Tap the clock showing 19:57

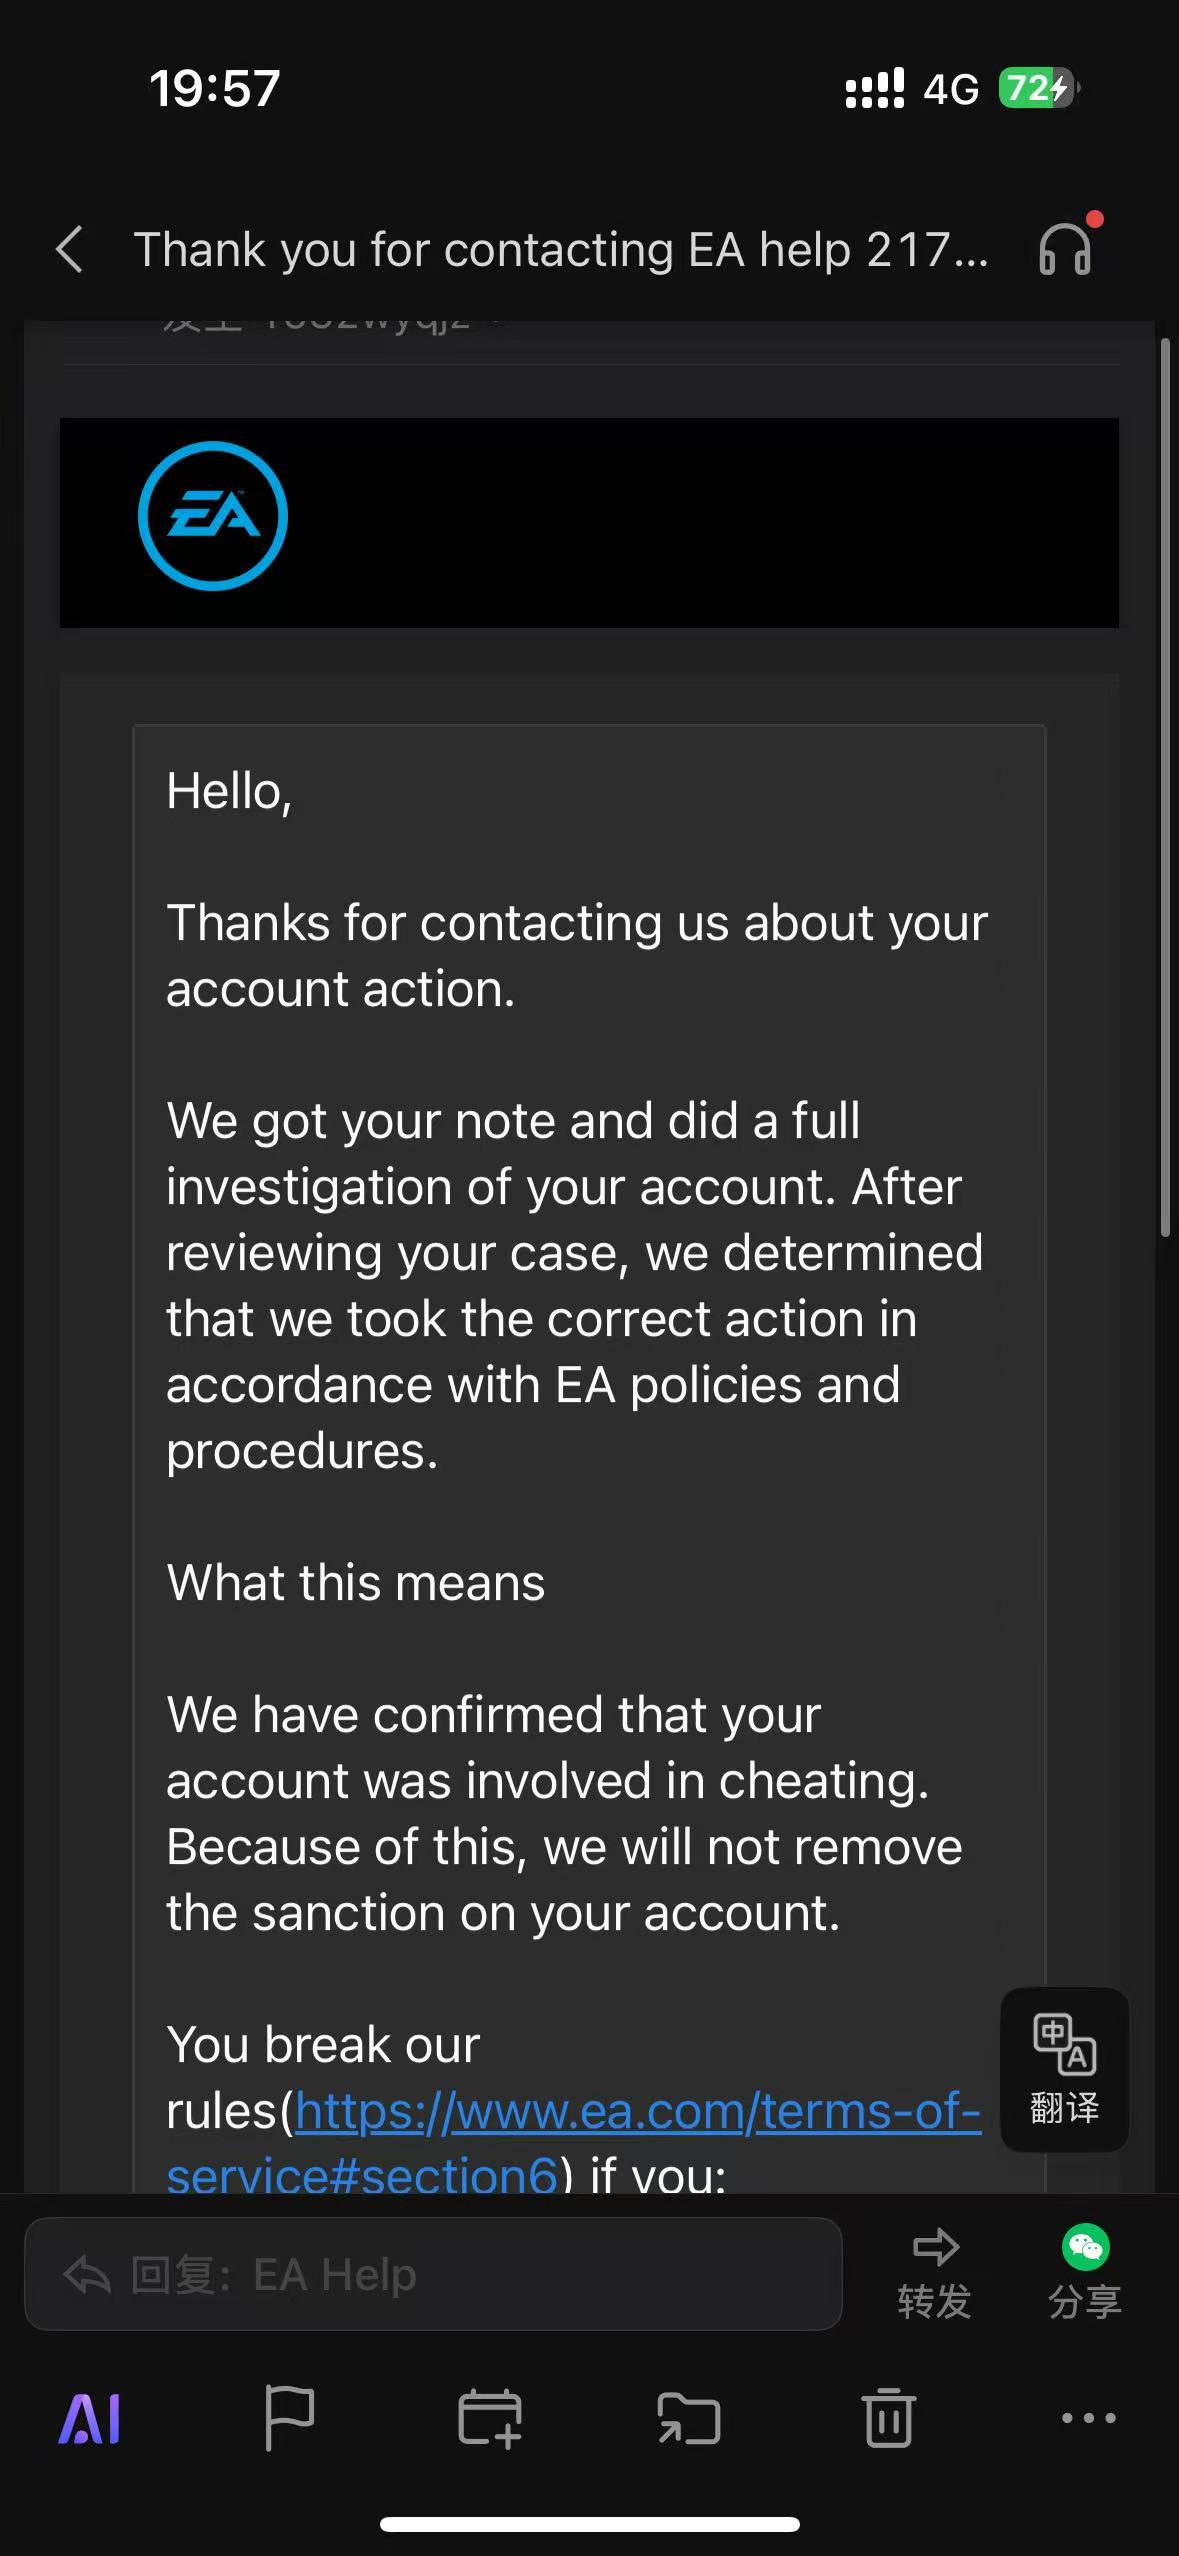[214, 88]
